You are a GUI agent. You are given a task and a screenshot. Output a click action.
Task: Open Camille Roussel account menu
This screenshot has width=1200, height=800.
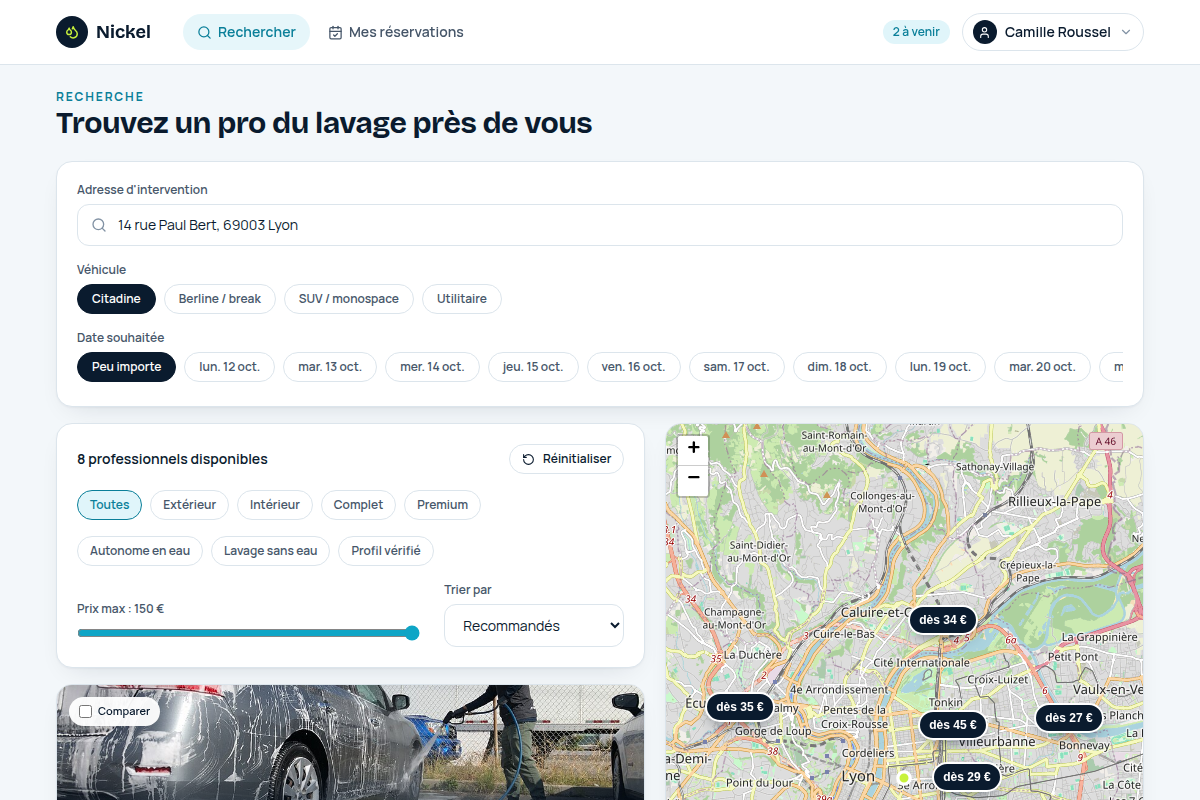tap(1053, 32)
